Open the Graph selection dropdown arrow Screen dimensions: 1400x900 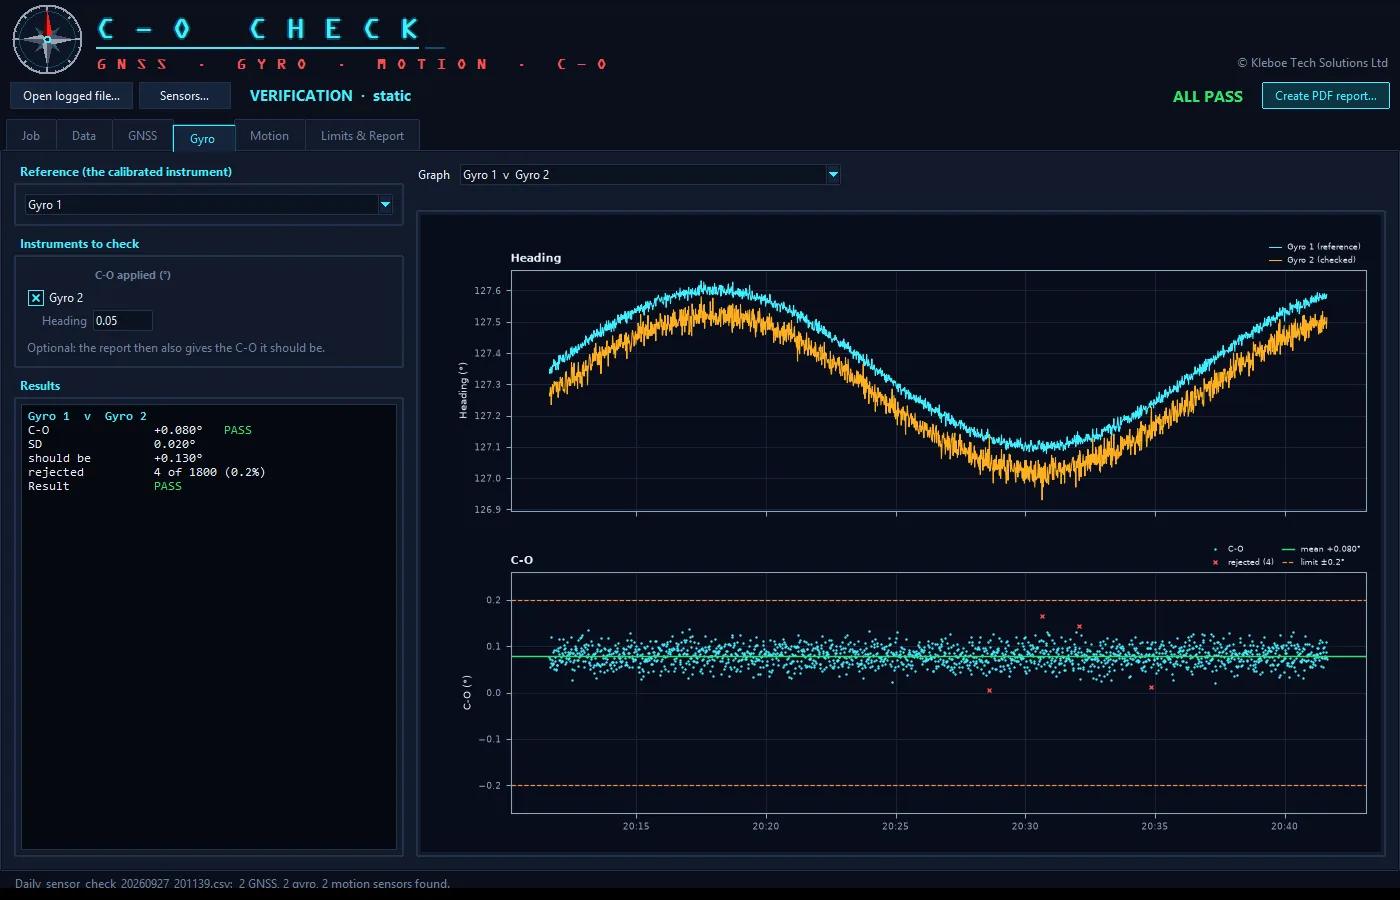point(833,175)
